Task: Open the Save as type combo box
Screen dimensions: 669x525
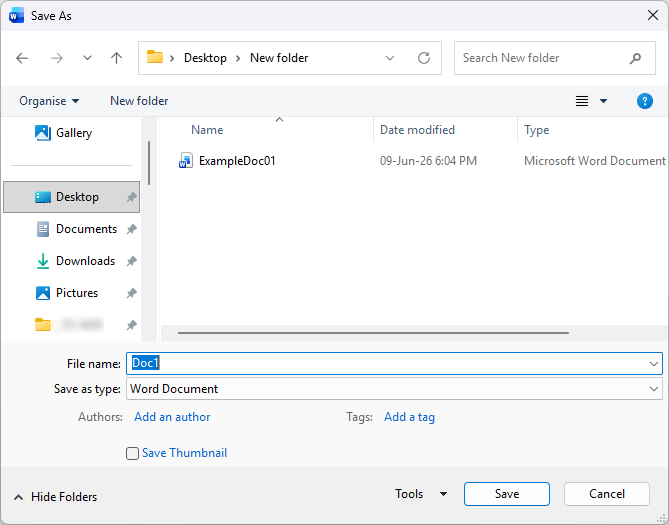Action: (394, 389)
